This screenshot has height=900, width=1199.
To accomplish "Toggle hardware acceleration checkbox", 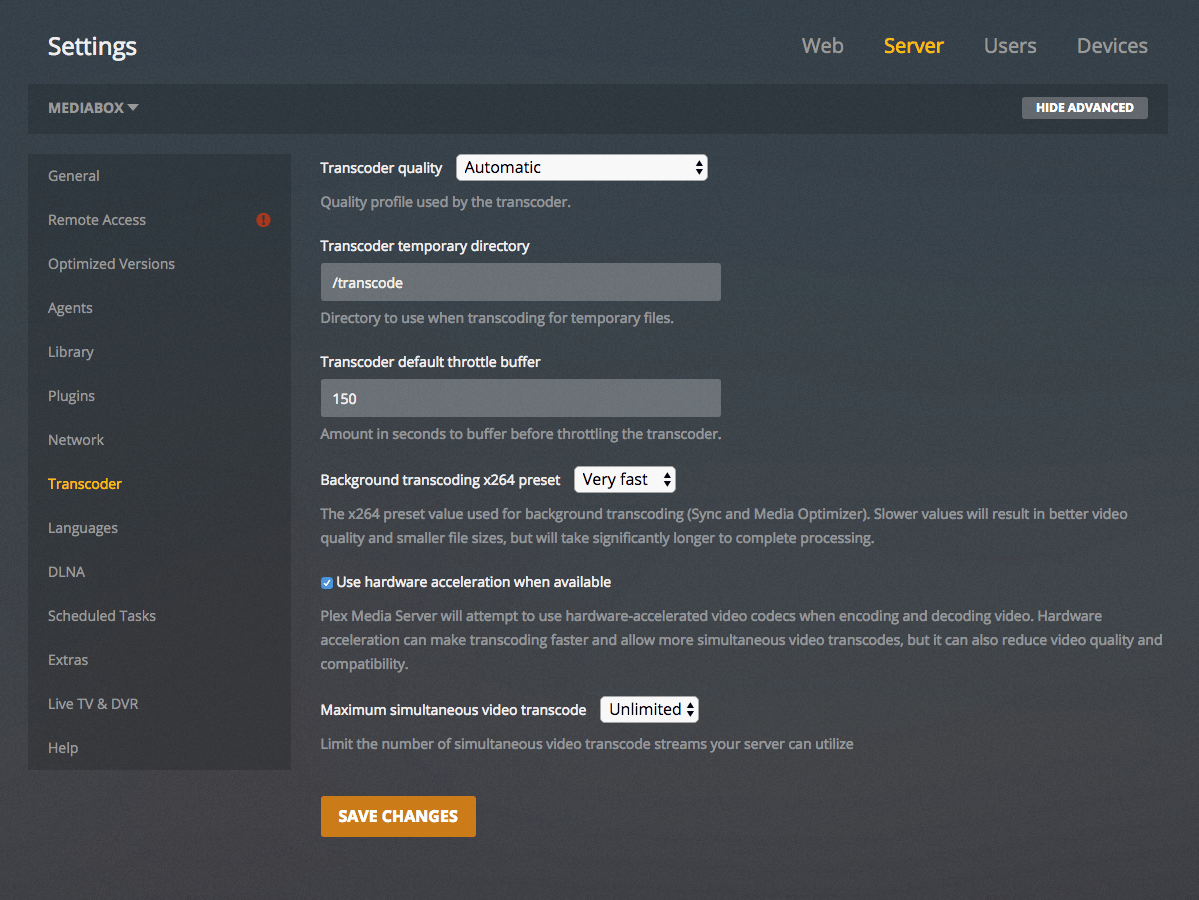I will pos(327,583).
